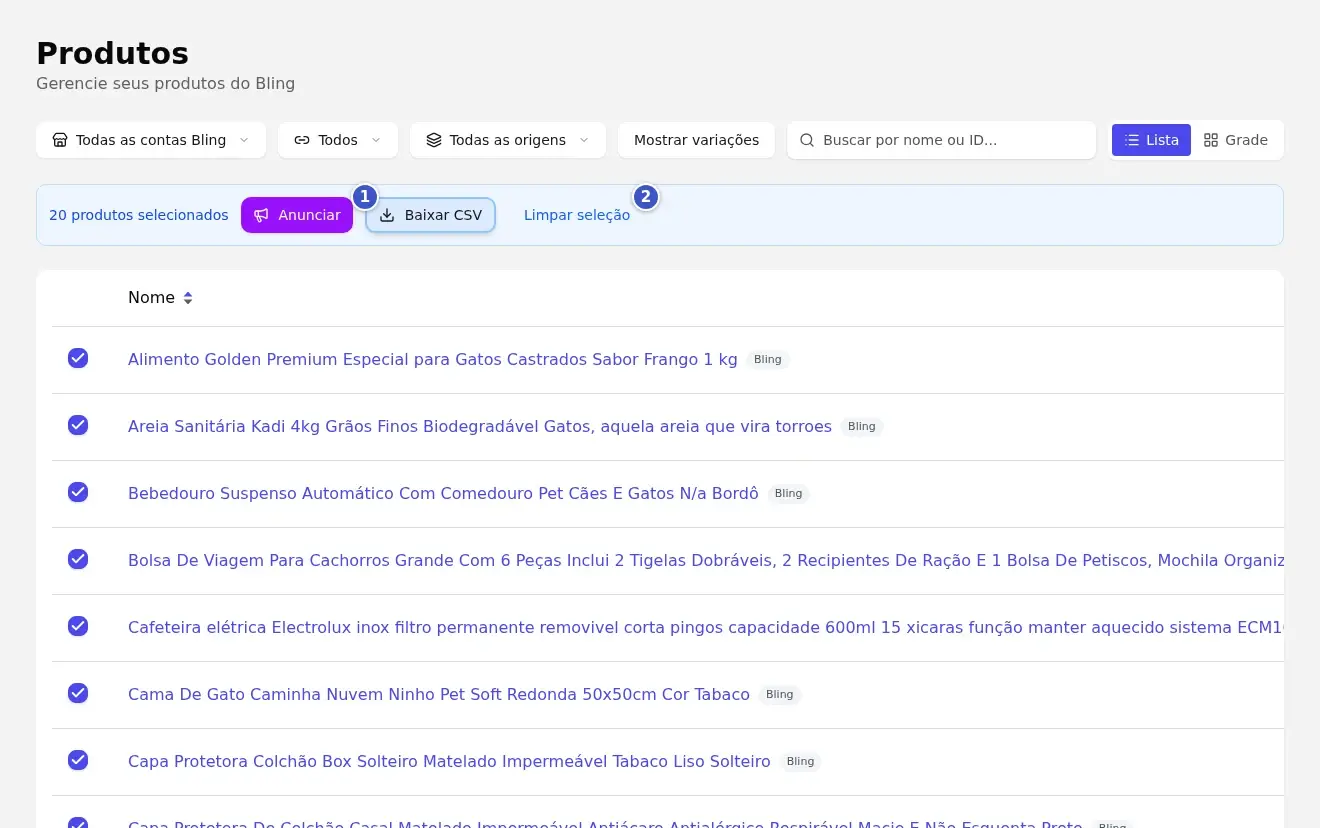Switch to Grade view
Viewport: 1320px width, 828px height.
click(1236, 140)
